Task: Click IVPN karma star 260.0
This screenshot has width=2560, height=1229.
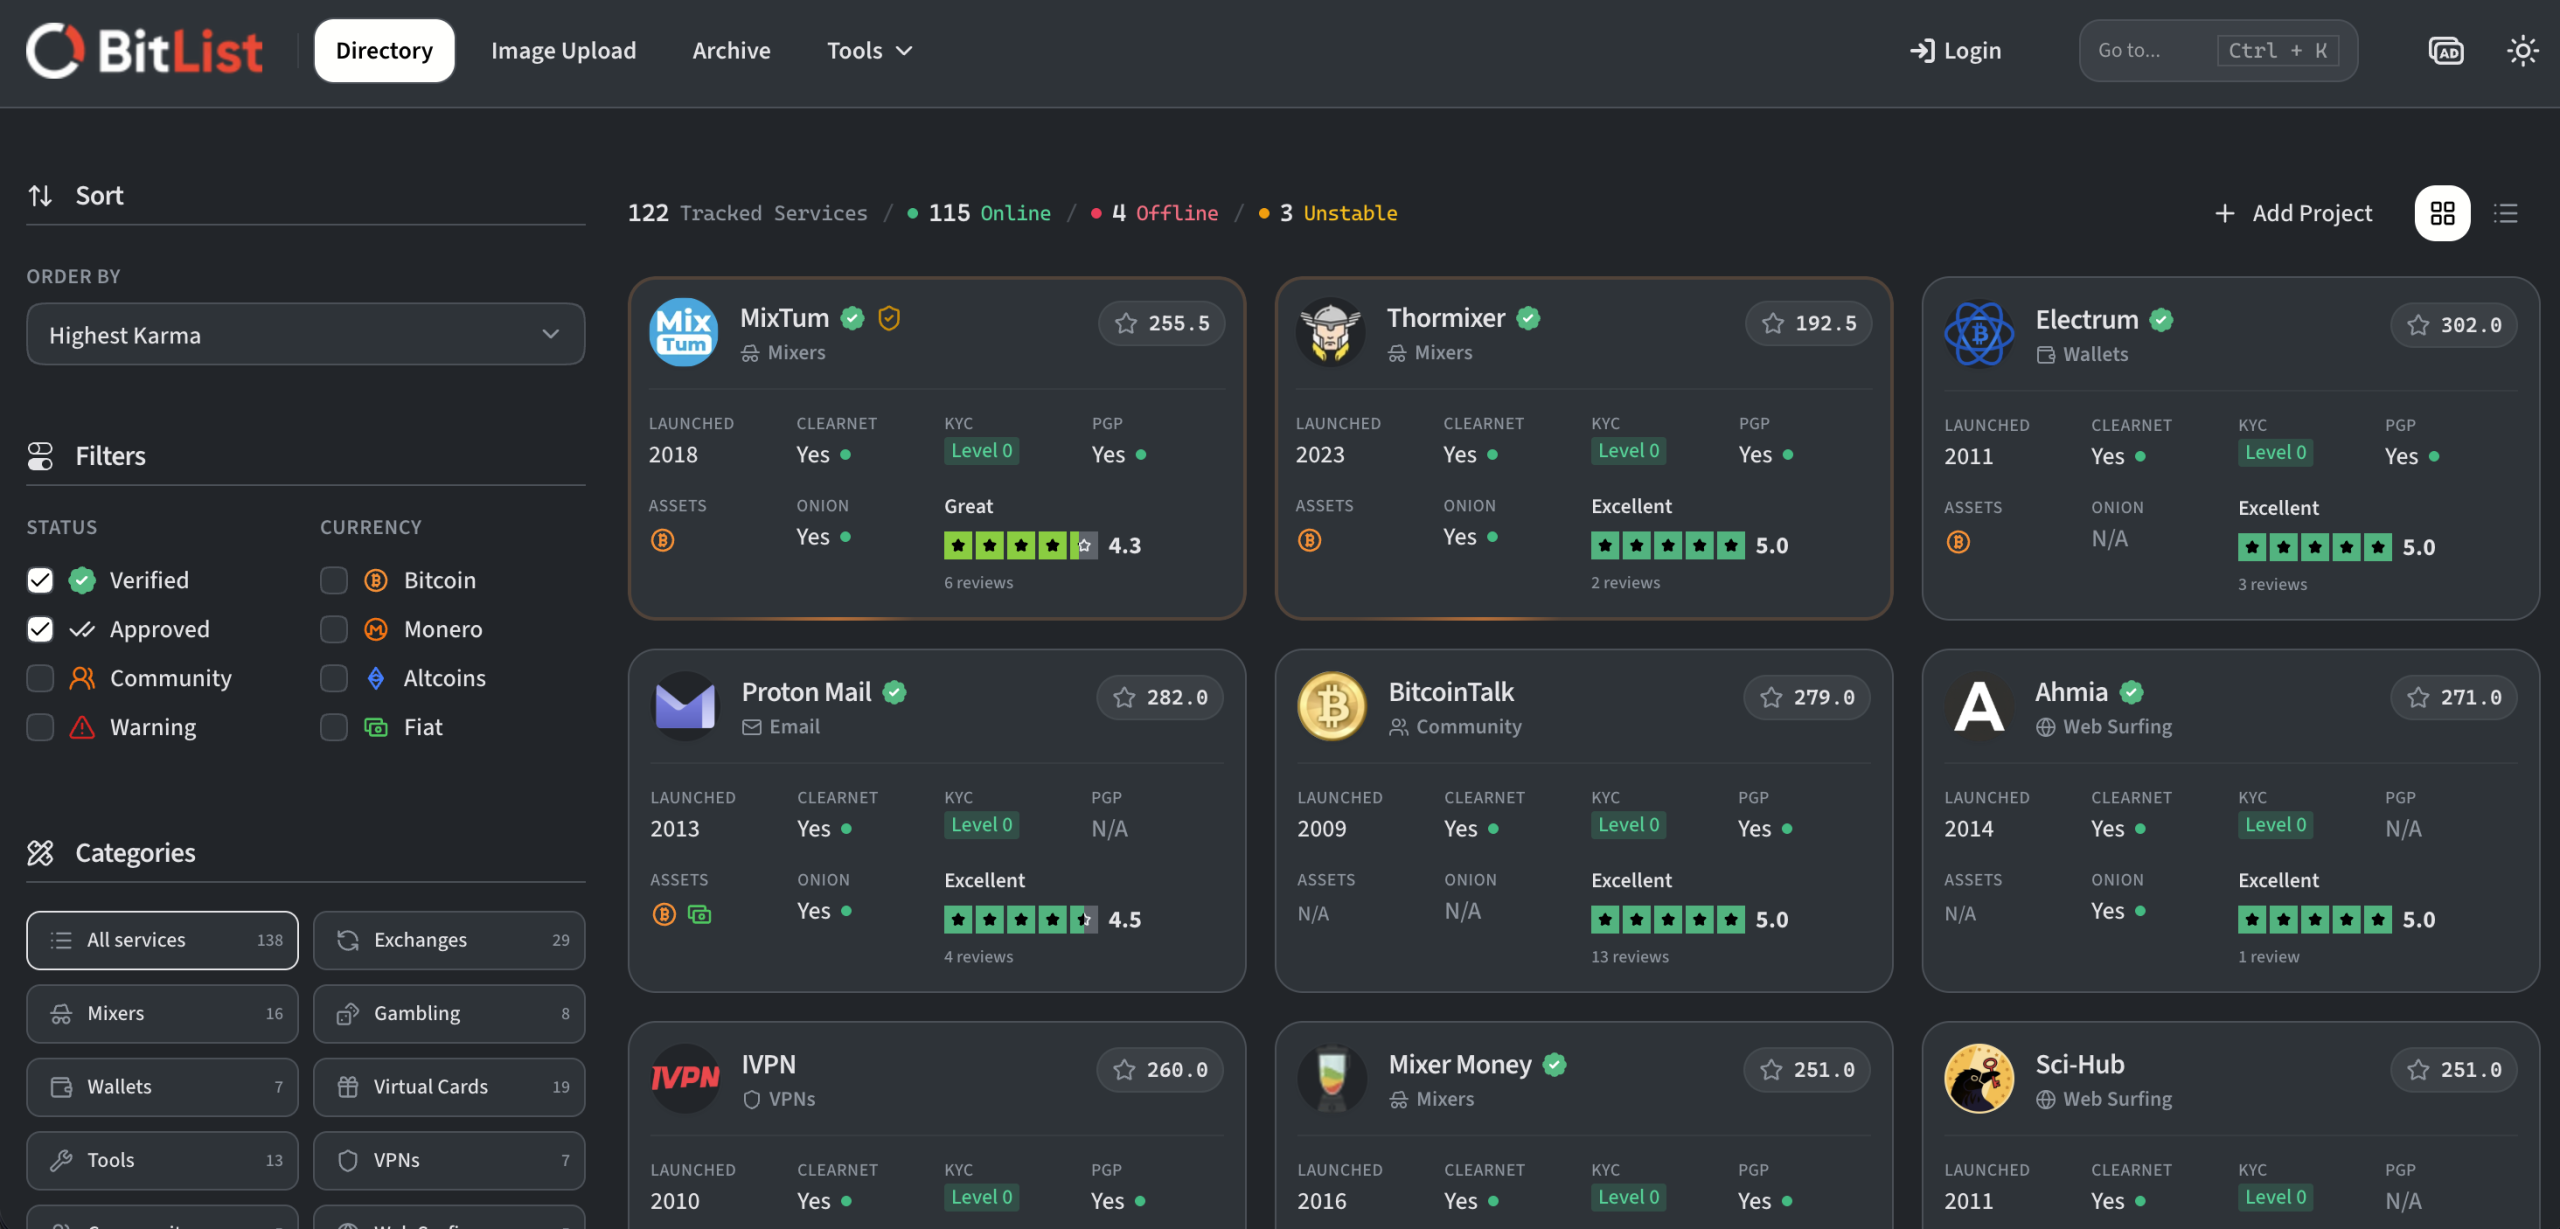Action: (x=1160, y=1070)
